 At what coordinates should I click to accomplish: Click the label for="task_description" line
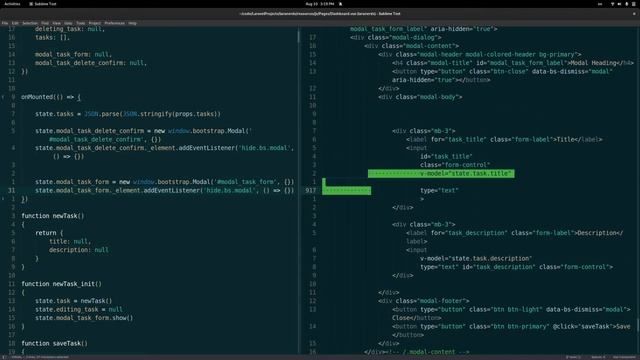click(x=515, y=233)
